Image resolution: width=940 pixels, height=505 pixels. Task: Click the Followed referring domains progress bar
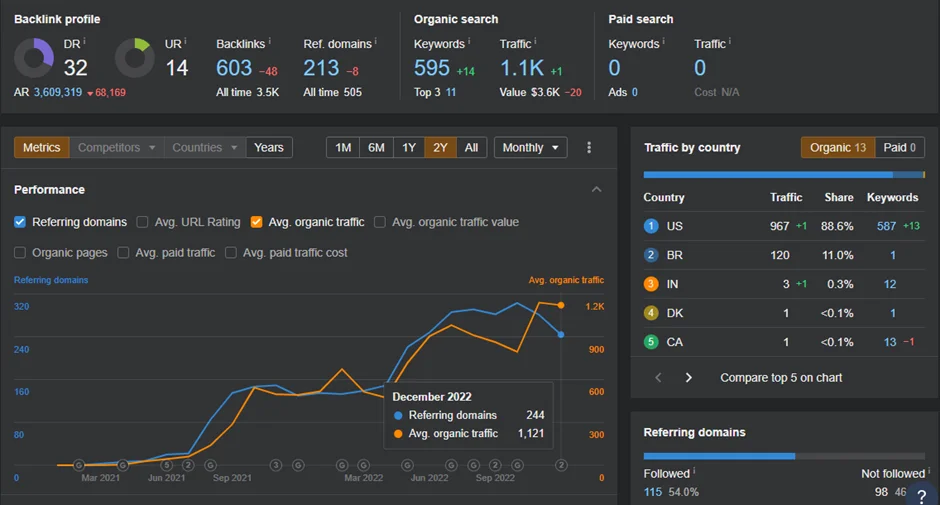click(719, 456)
